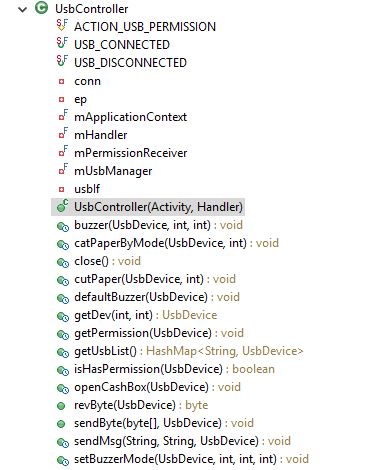Click the final field icon of mApplicationContext
The height and width of the screenshot is (470, 366).
coord(63,115)
